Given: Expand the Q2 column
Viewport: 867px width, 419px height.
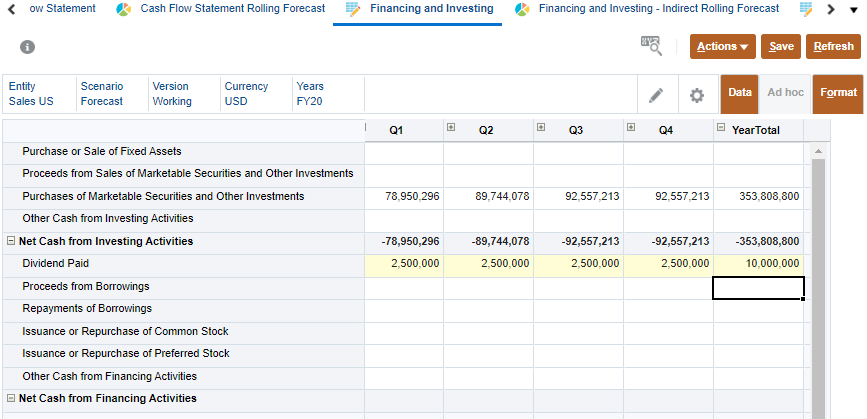Looking at the screenshot, I should 451,127.
